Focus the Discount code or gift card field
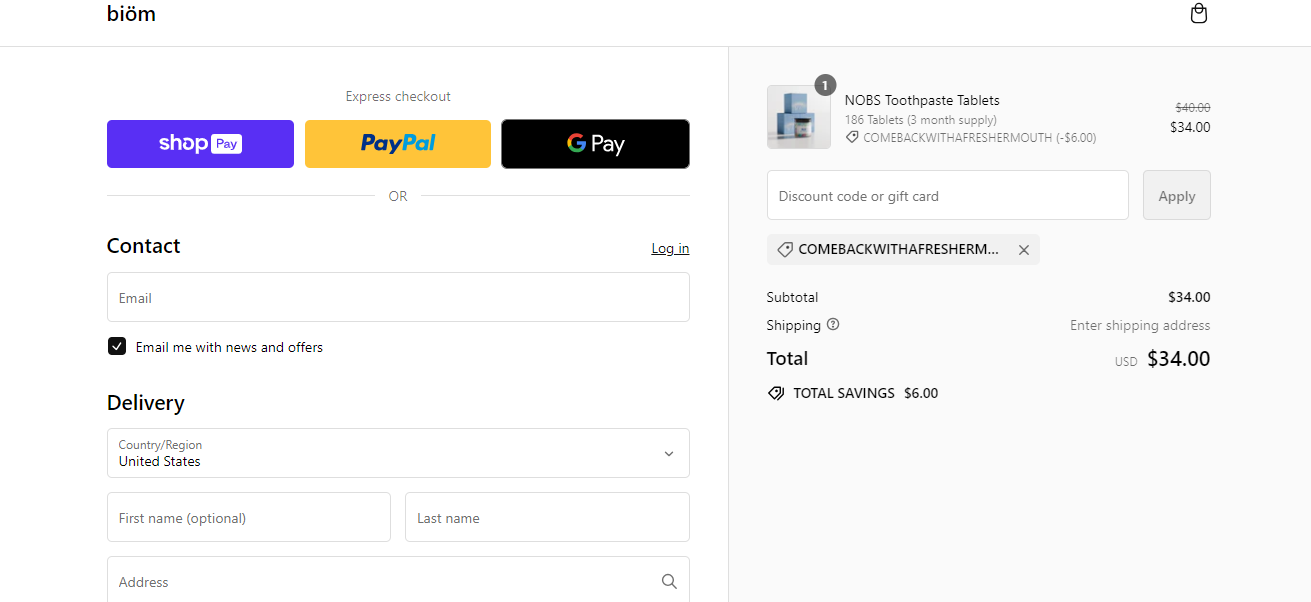Viewport: 1311px width, 602px height. point(948,195)
